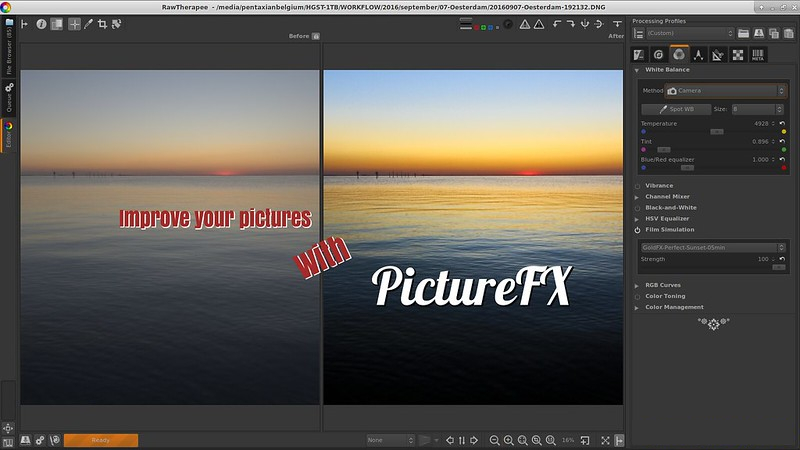
Task: Lock the Before view with lock icon
Action: click(x=316, y=36)
